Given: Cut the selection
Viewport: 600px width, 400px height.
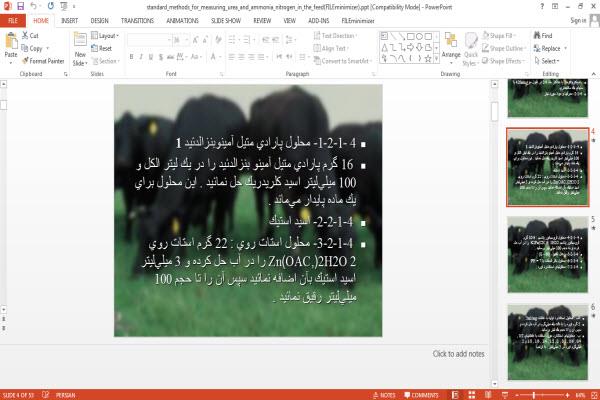Looking at the screenshot, I should 30,36.
